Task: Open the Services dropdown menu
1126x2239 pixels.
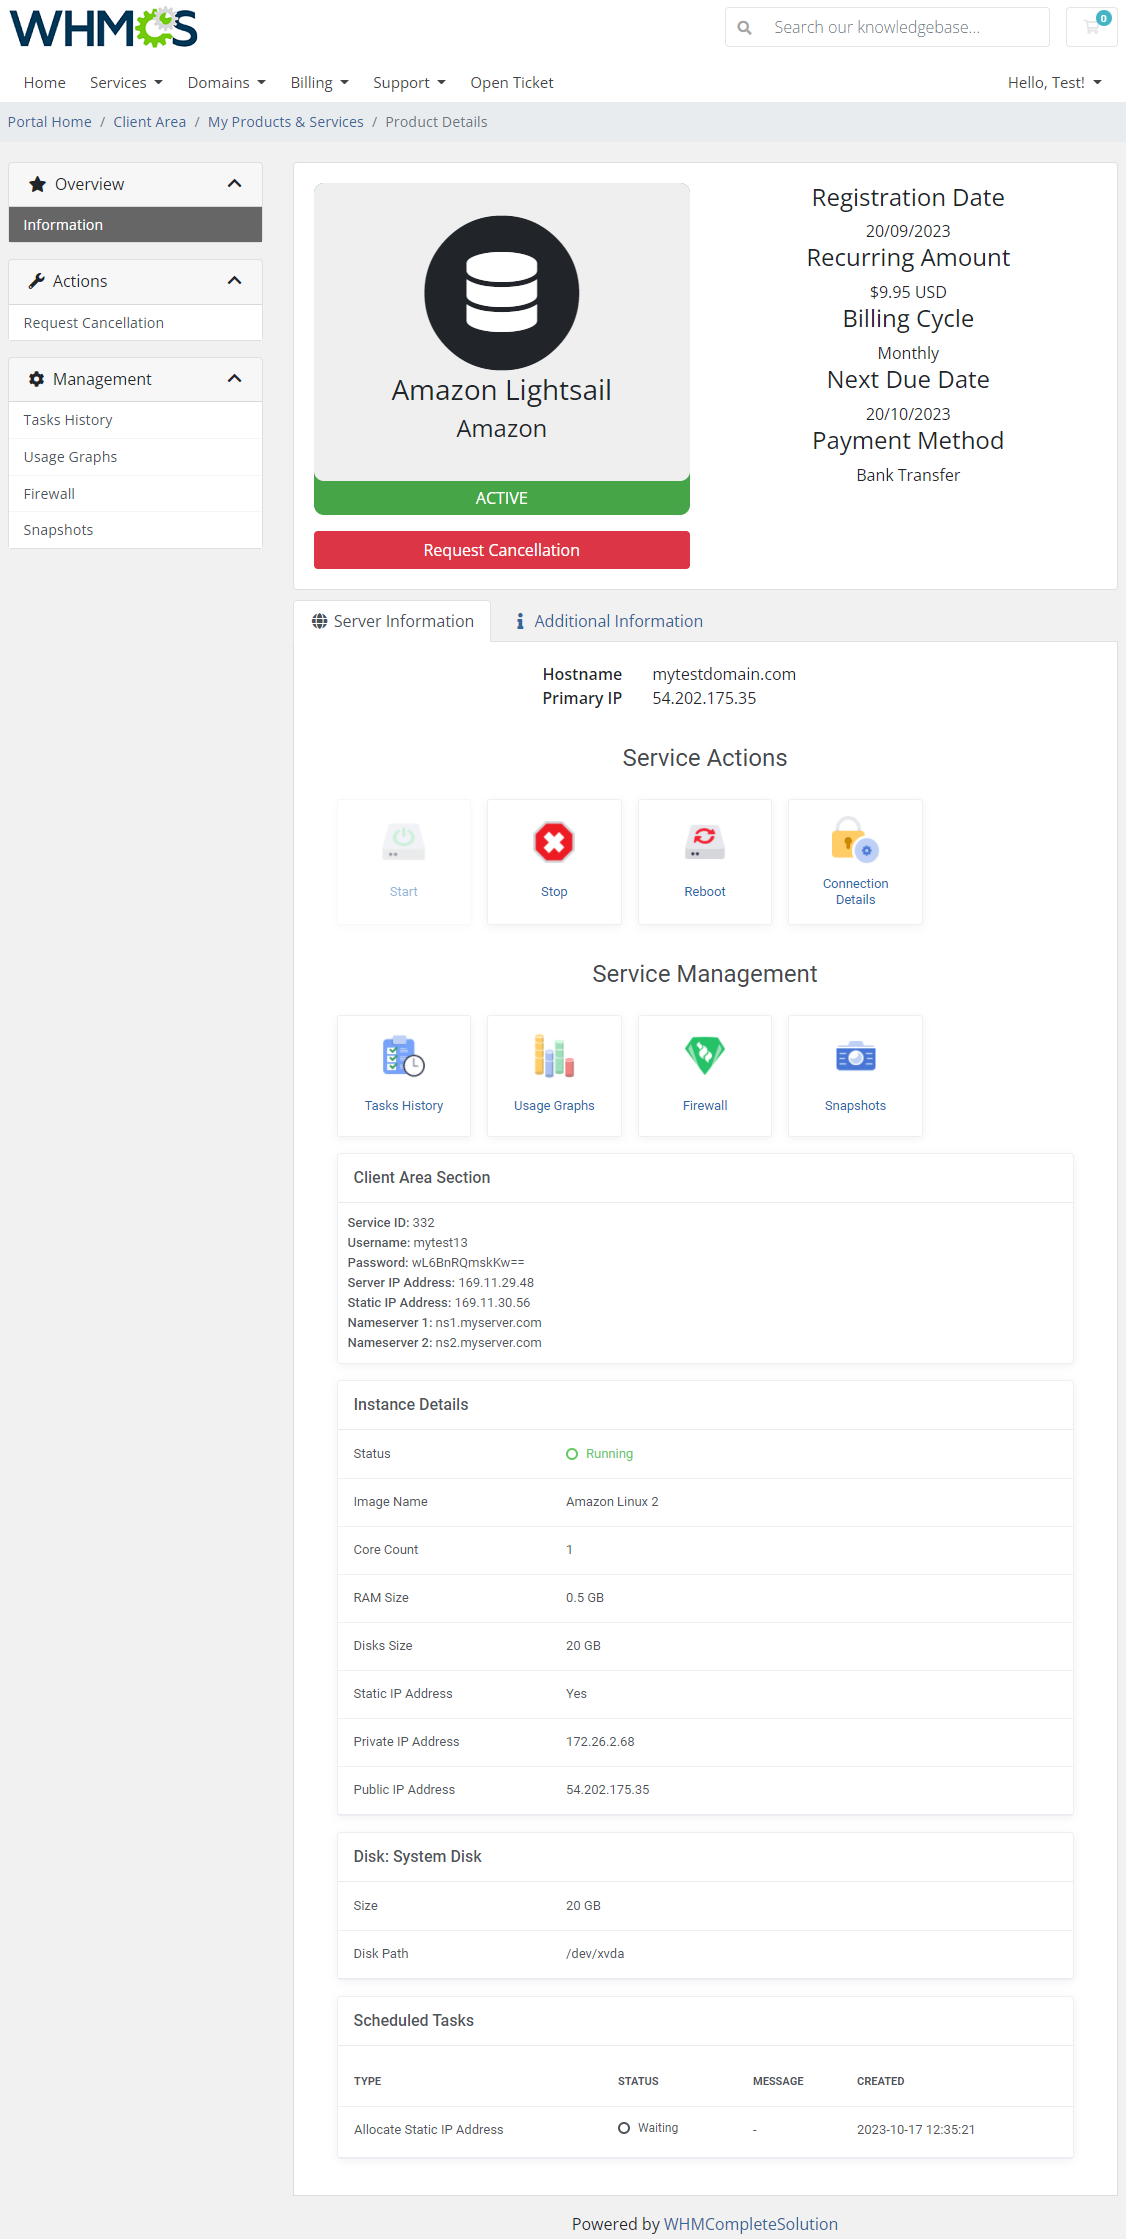Action: coord(126,83)
